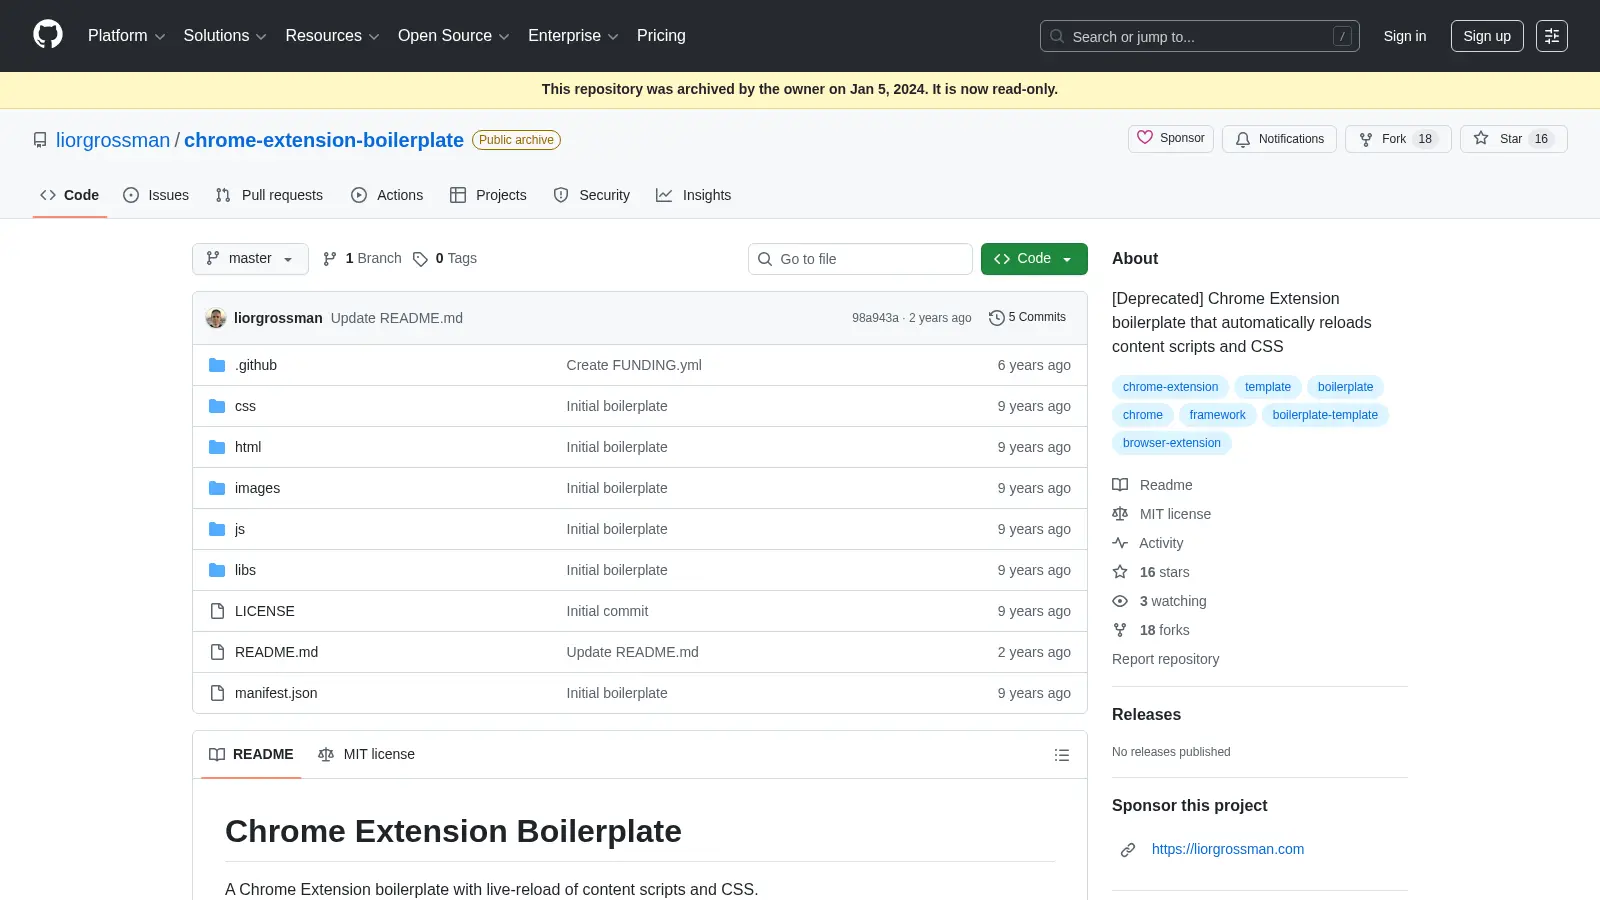Image resolution: width=1600 pixels, height=900 pixels.
Task: View the 3 watching link
Action: coord(1160,601)
